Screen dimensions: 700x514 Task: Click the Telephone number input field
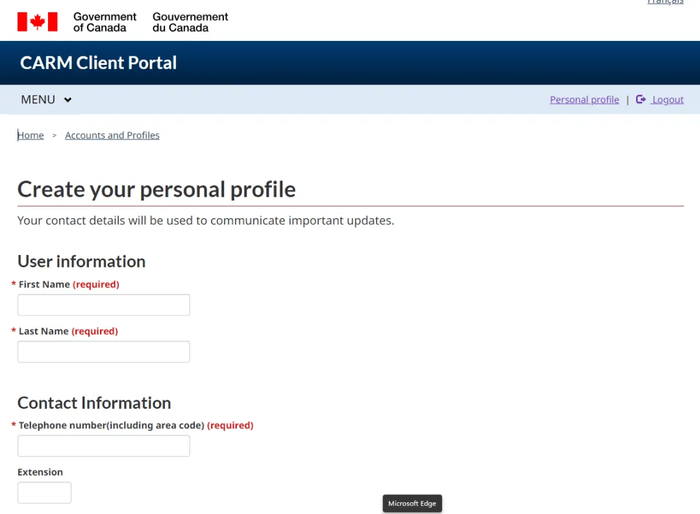tap(103, 446)
